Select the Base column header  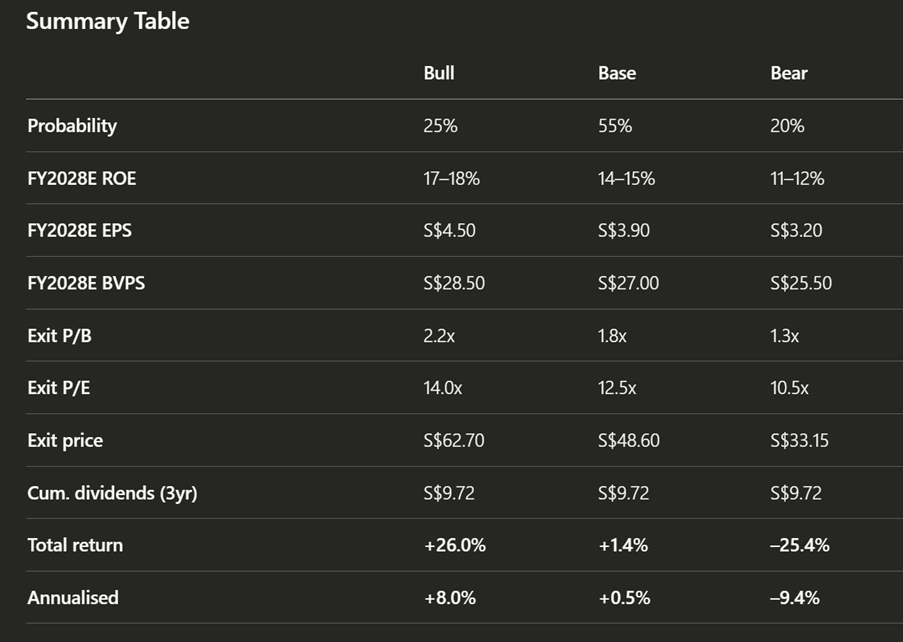pos(617,73)
